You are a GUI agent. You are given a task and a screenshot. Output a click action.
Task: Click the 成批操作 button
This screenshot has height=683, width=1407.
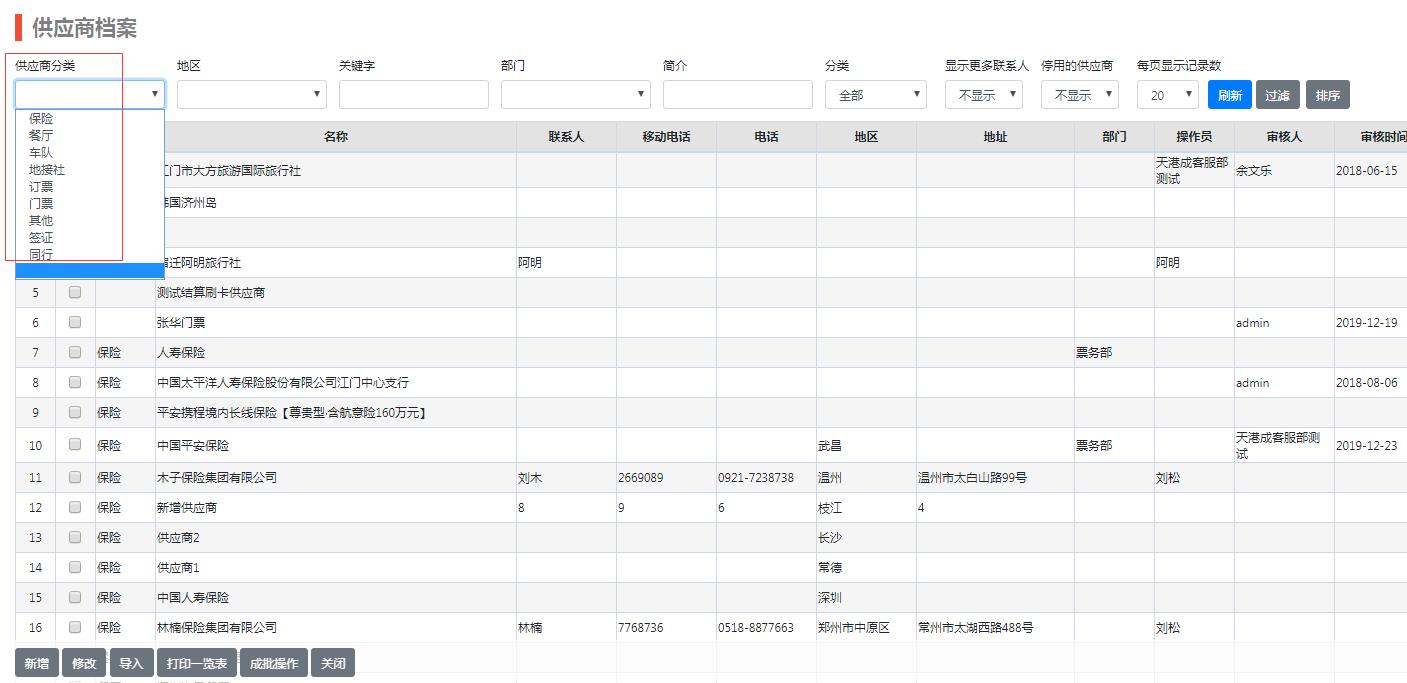click(274, 663)
